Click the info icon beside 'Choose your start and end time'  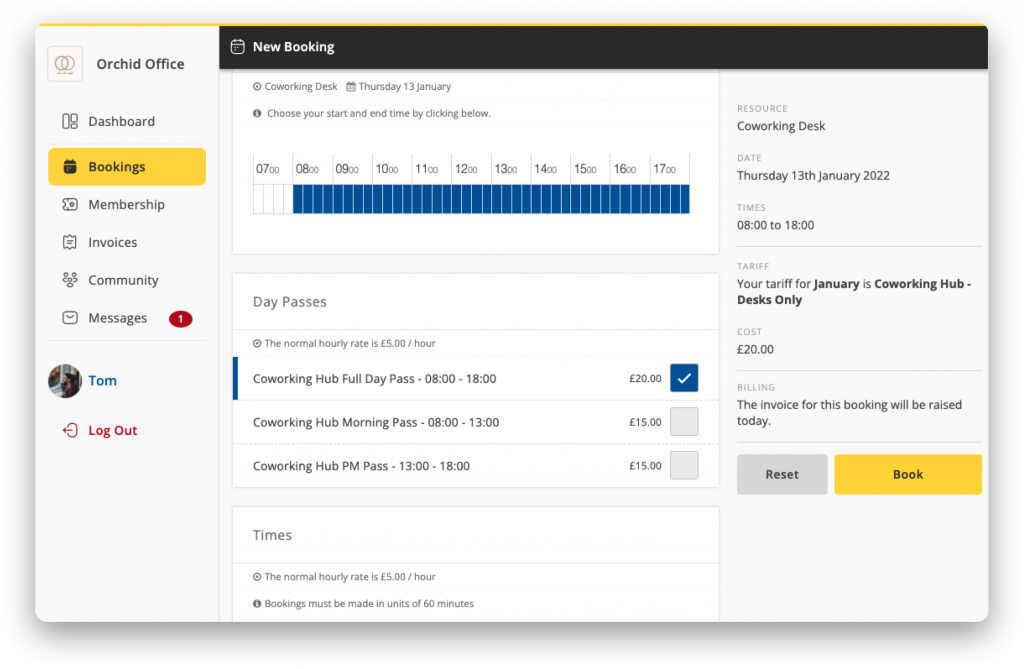click(x=257, y=114)
